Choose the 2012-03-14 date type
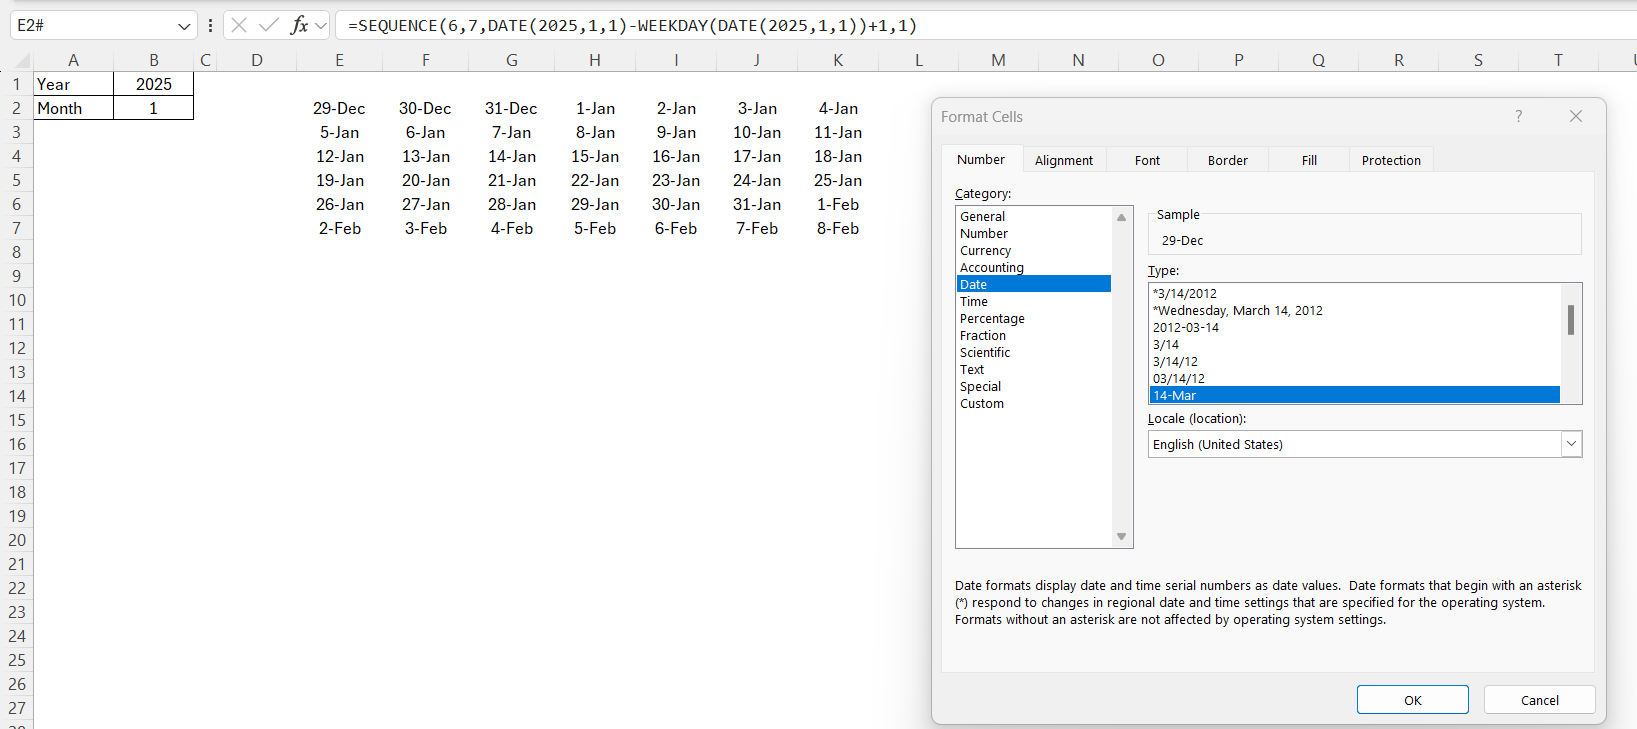This screenshot has height=729, width=1637. (1355, 327)
